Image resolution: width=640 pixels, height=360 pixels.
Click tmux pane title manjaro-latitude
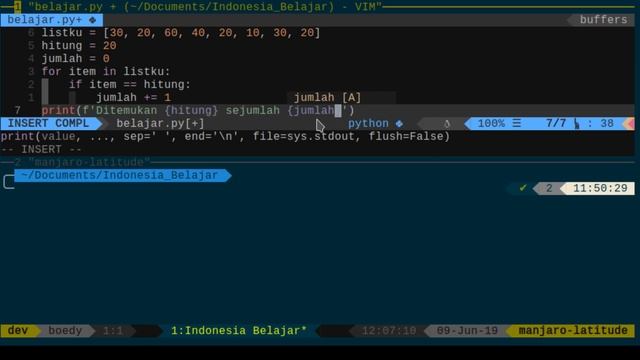coord(89,162)
